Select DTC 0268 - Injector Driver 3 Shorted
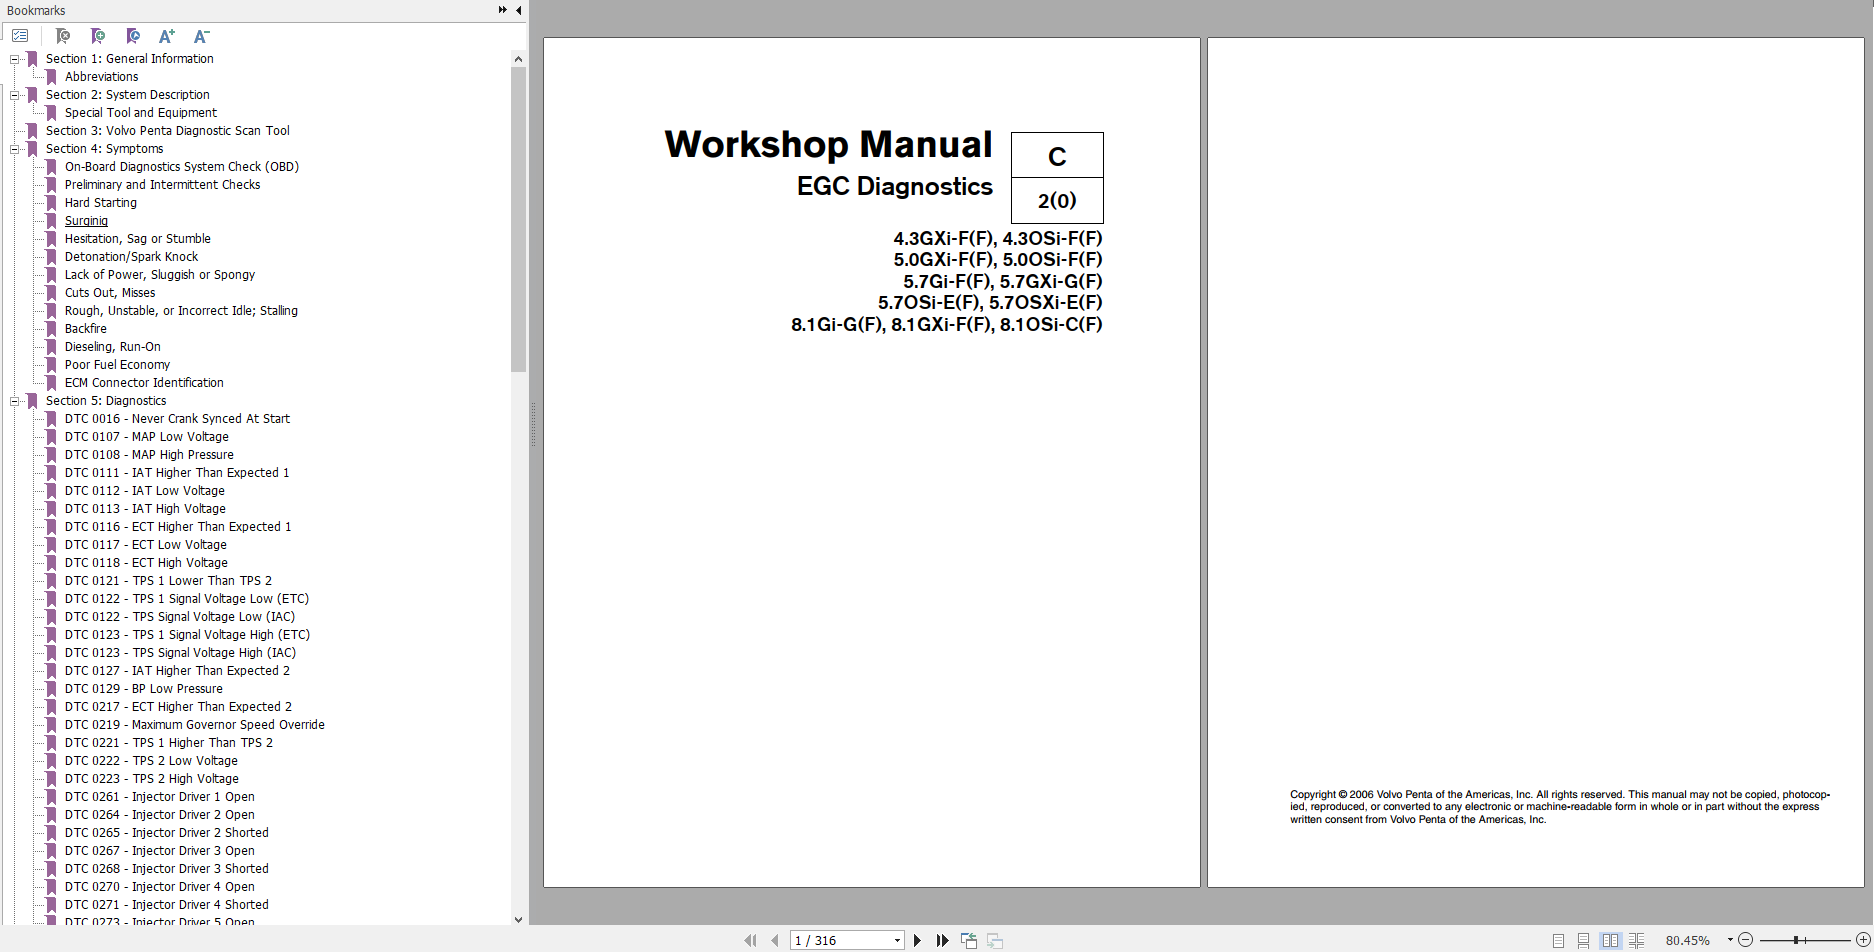Viewport: 1874px width, 952px height. coord(166,869)
